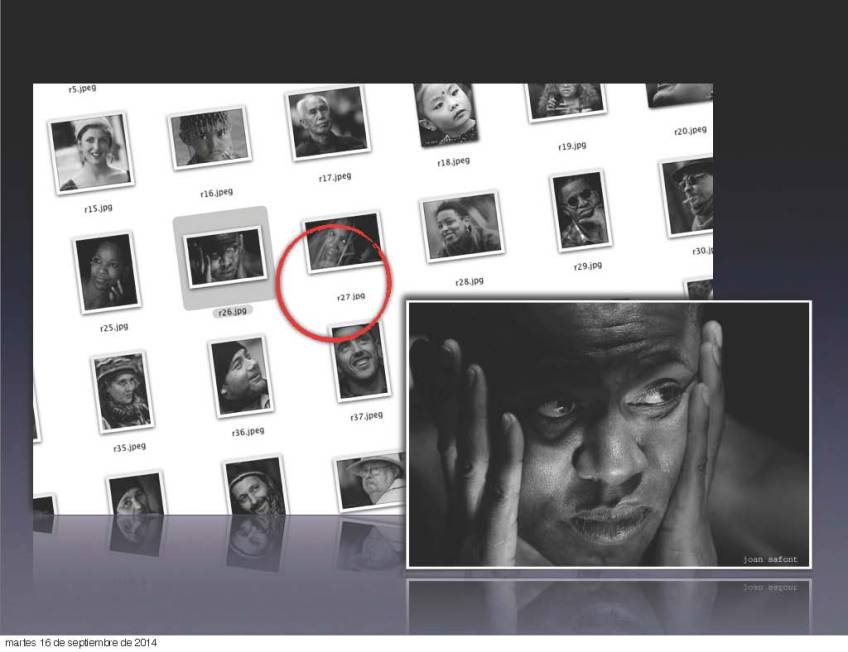Select the r28.jpg thumbnail image
848x652 pixels.
coord(461,228)
